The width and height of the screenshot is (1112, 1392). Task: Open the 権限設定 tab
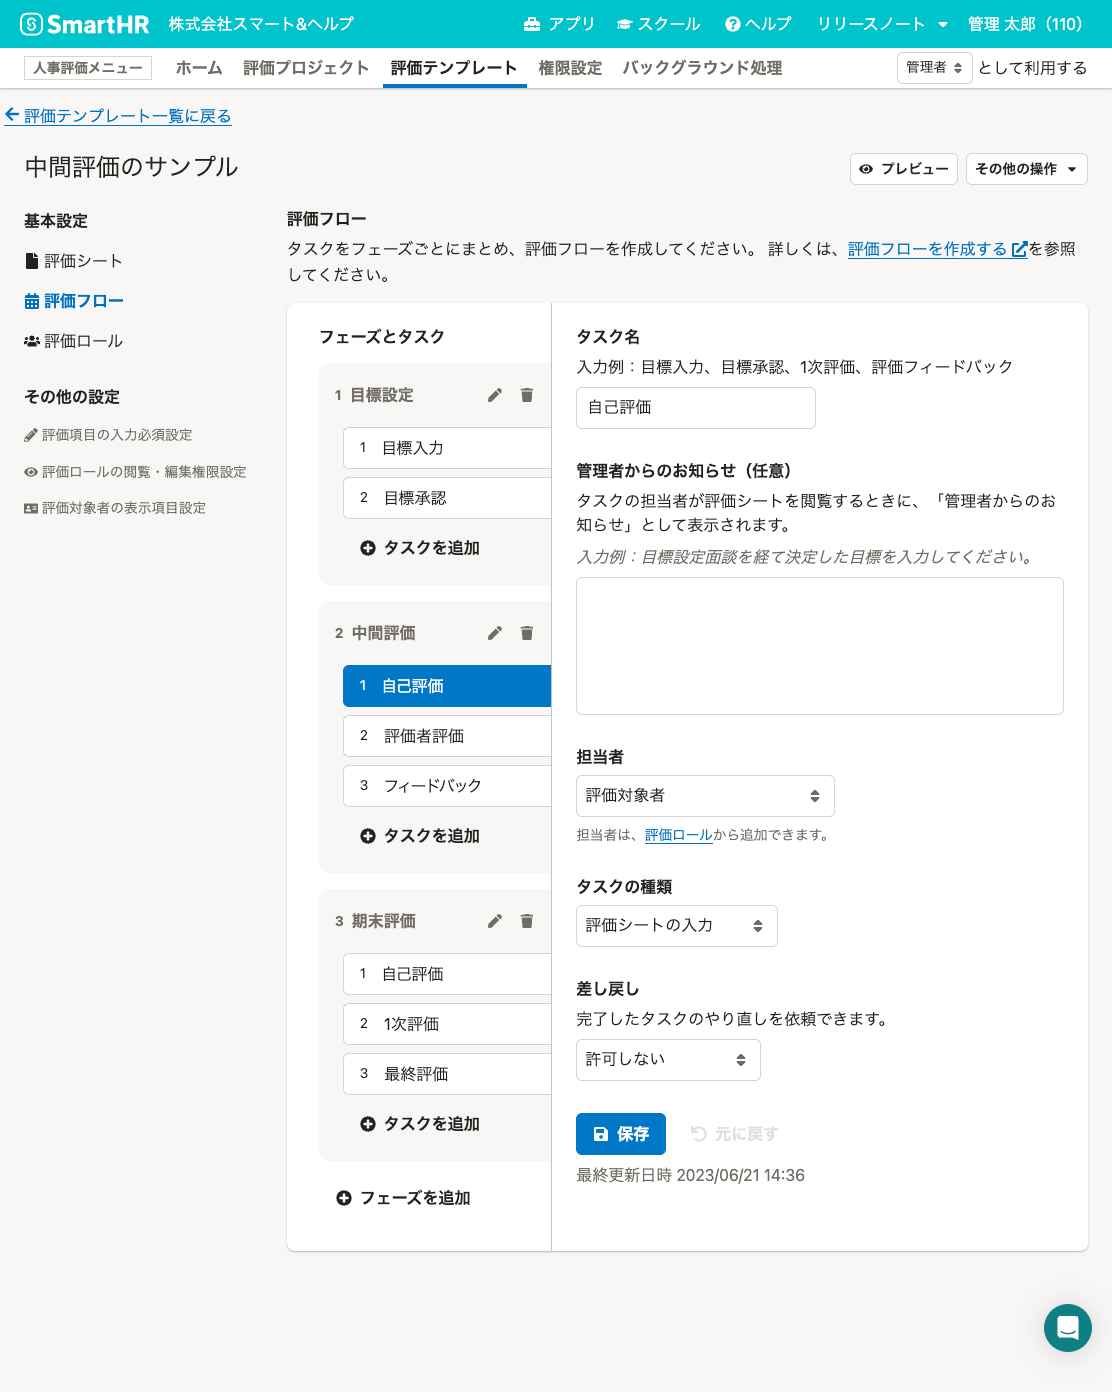tap(570, 68)
